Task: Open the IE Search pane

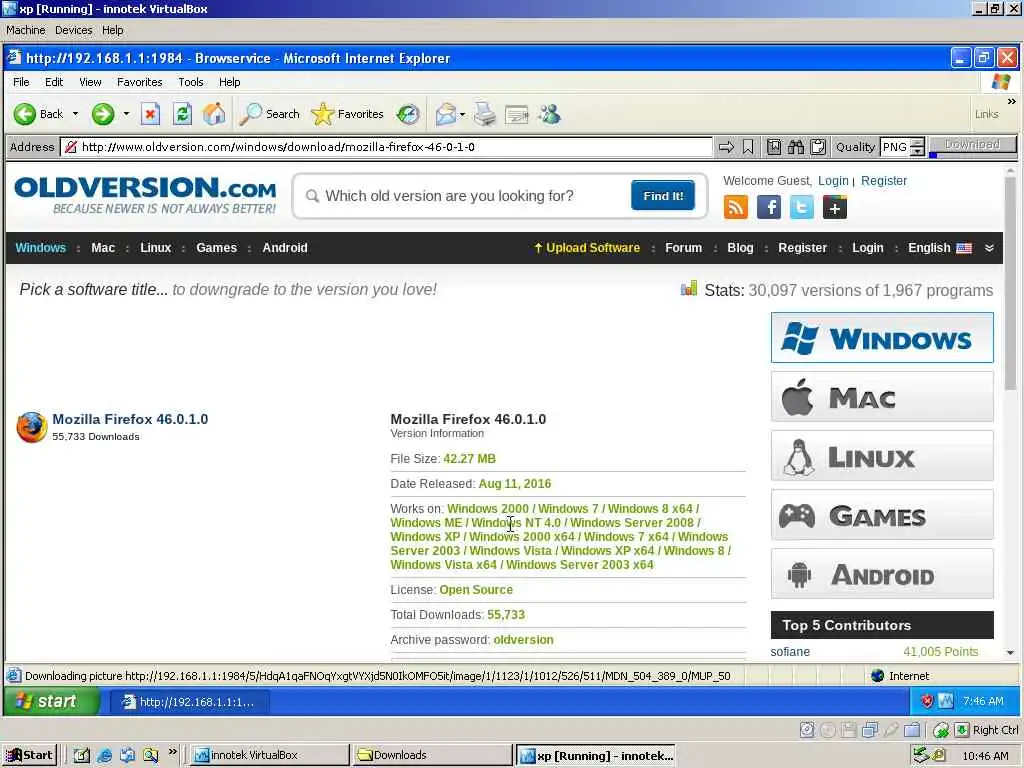Action: coord(269,114)
